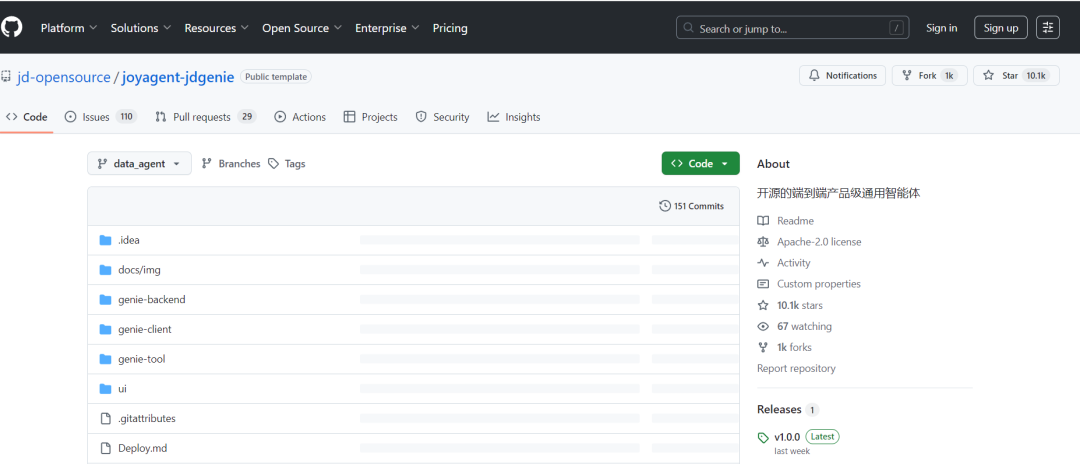Click the fork icon beside 1k forks
This screenshot has height=464, width=1080.
762,347
